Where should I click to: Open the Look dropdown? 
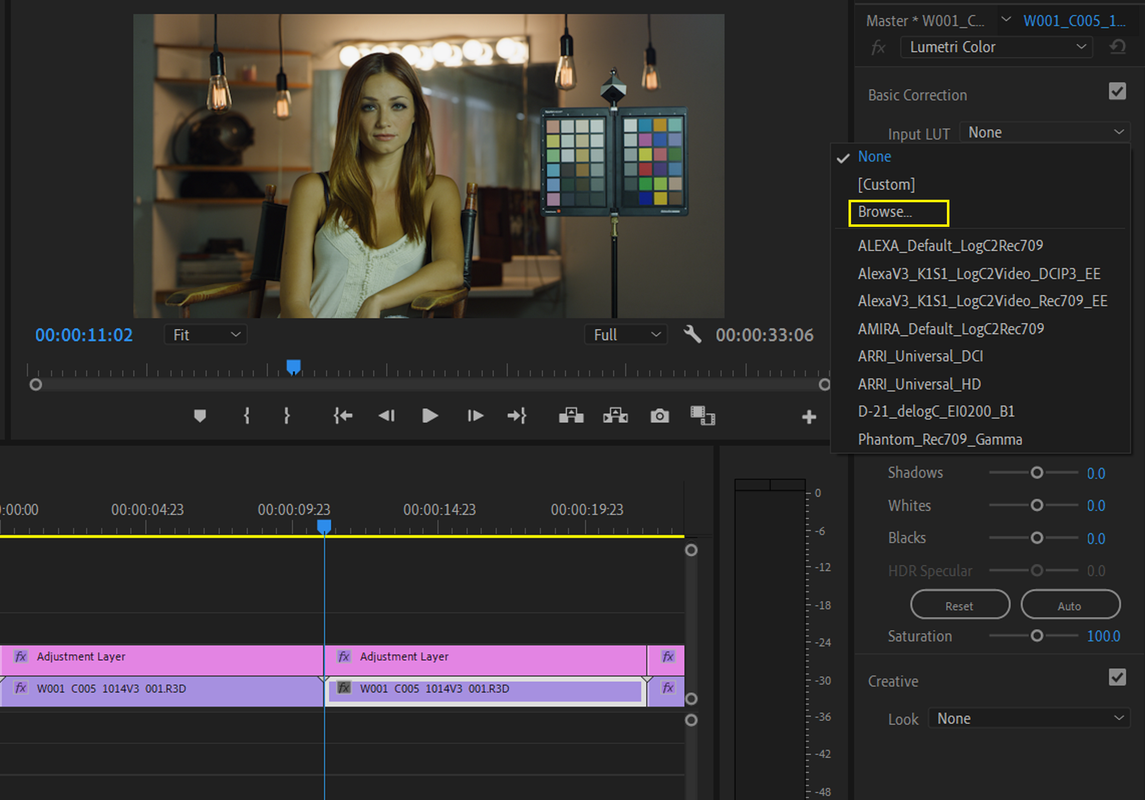point(1029,718)
